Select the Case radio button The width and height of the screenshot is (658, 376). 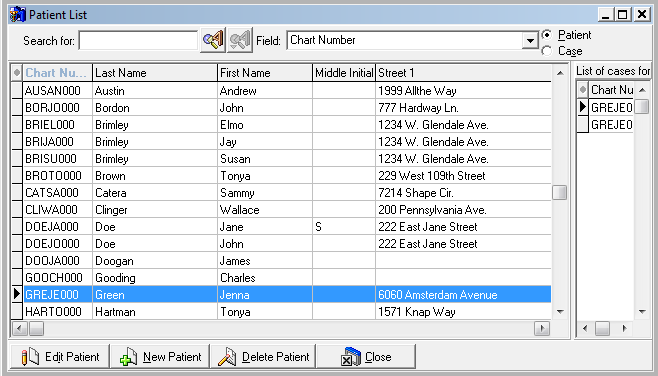pyautogui.click(x=547, y=51)
